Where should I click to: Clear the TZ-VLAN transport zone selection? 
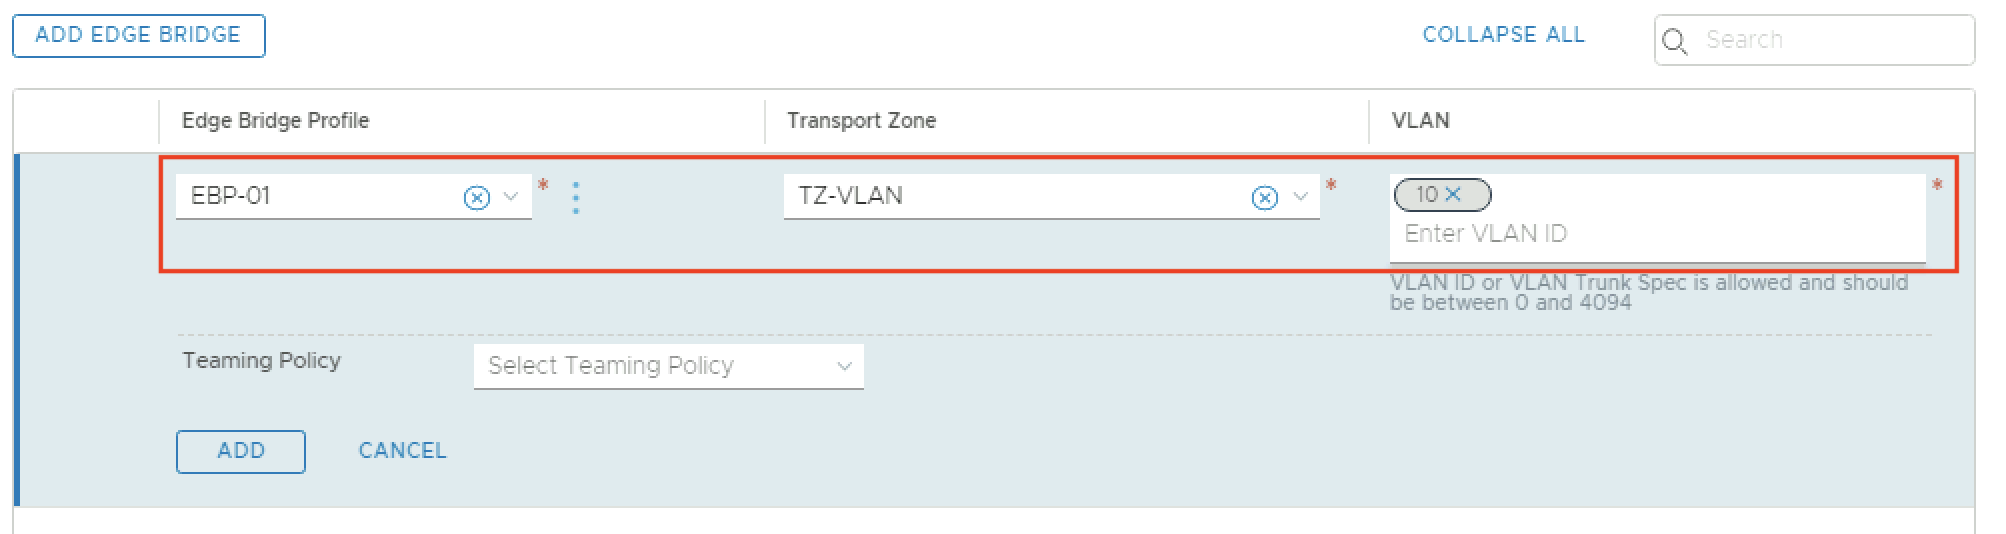pos(1265,198)
